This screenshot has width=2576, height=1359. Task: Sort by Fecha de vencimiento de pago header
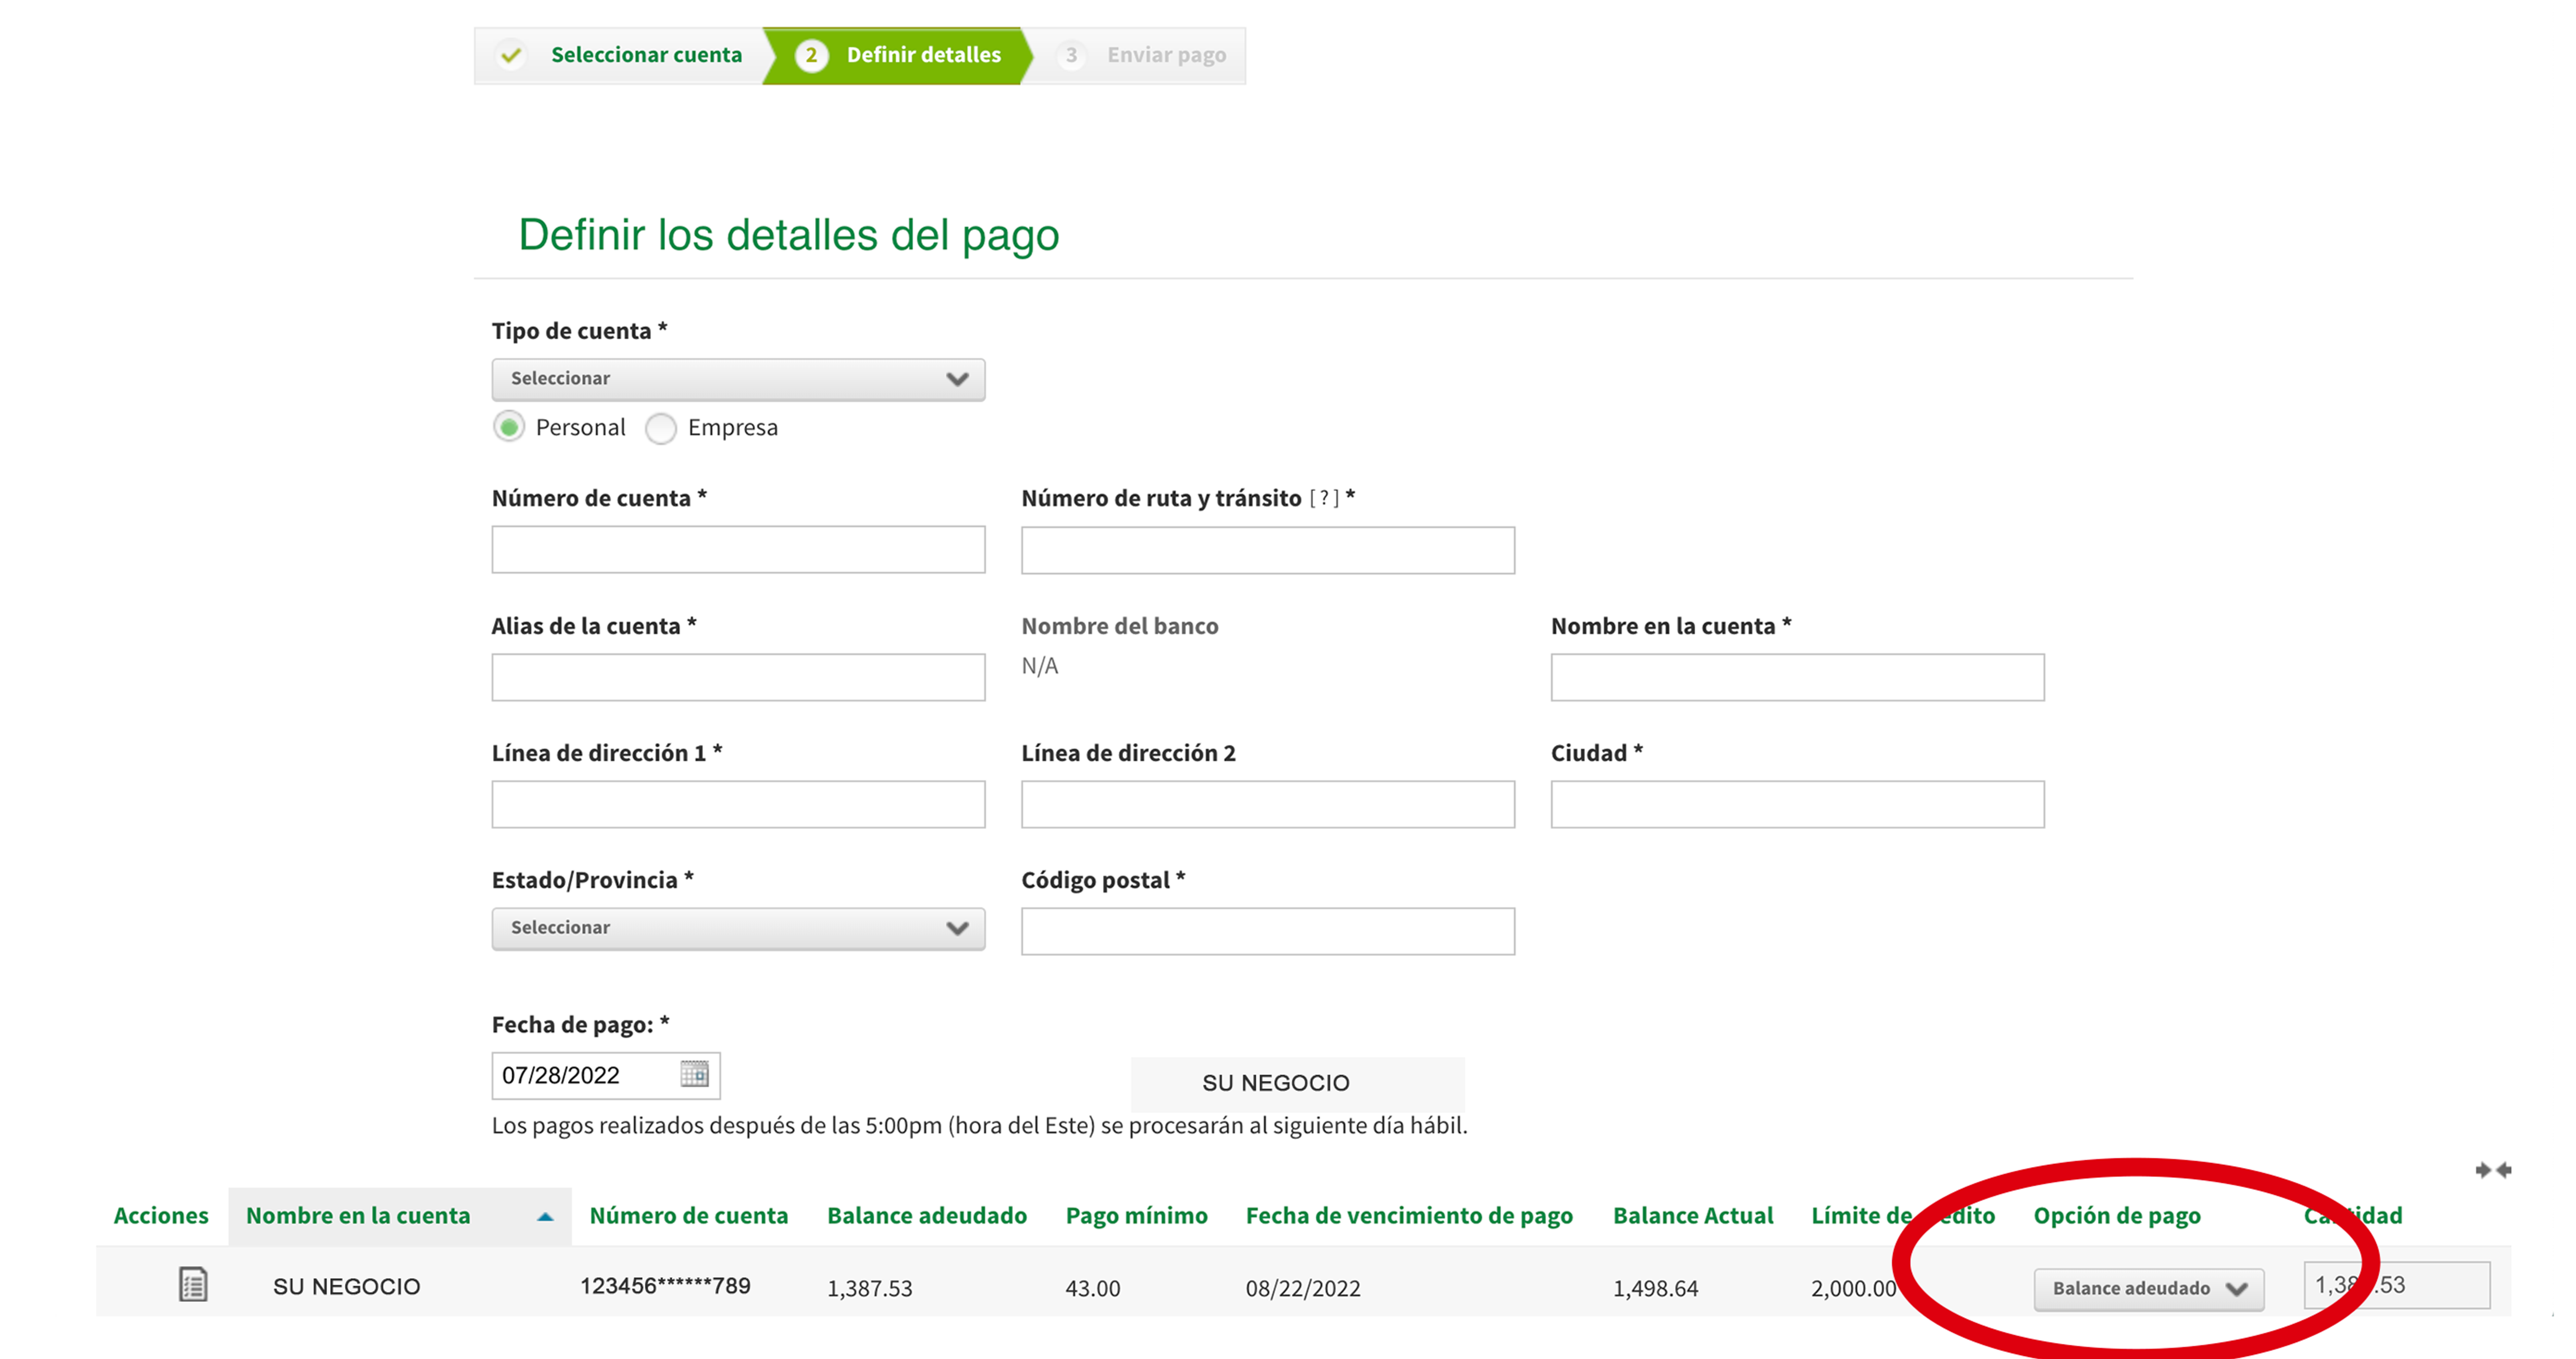coord(1409,1215)
